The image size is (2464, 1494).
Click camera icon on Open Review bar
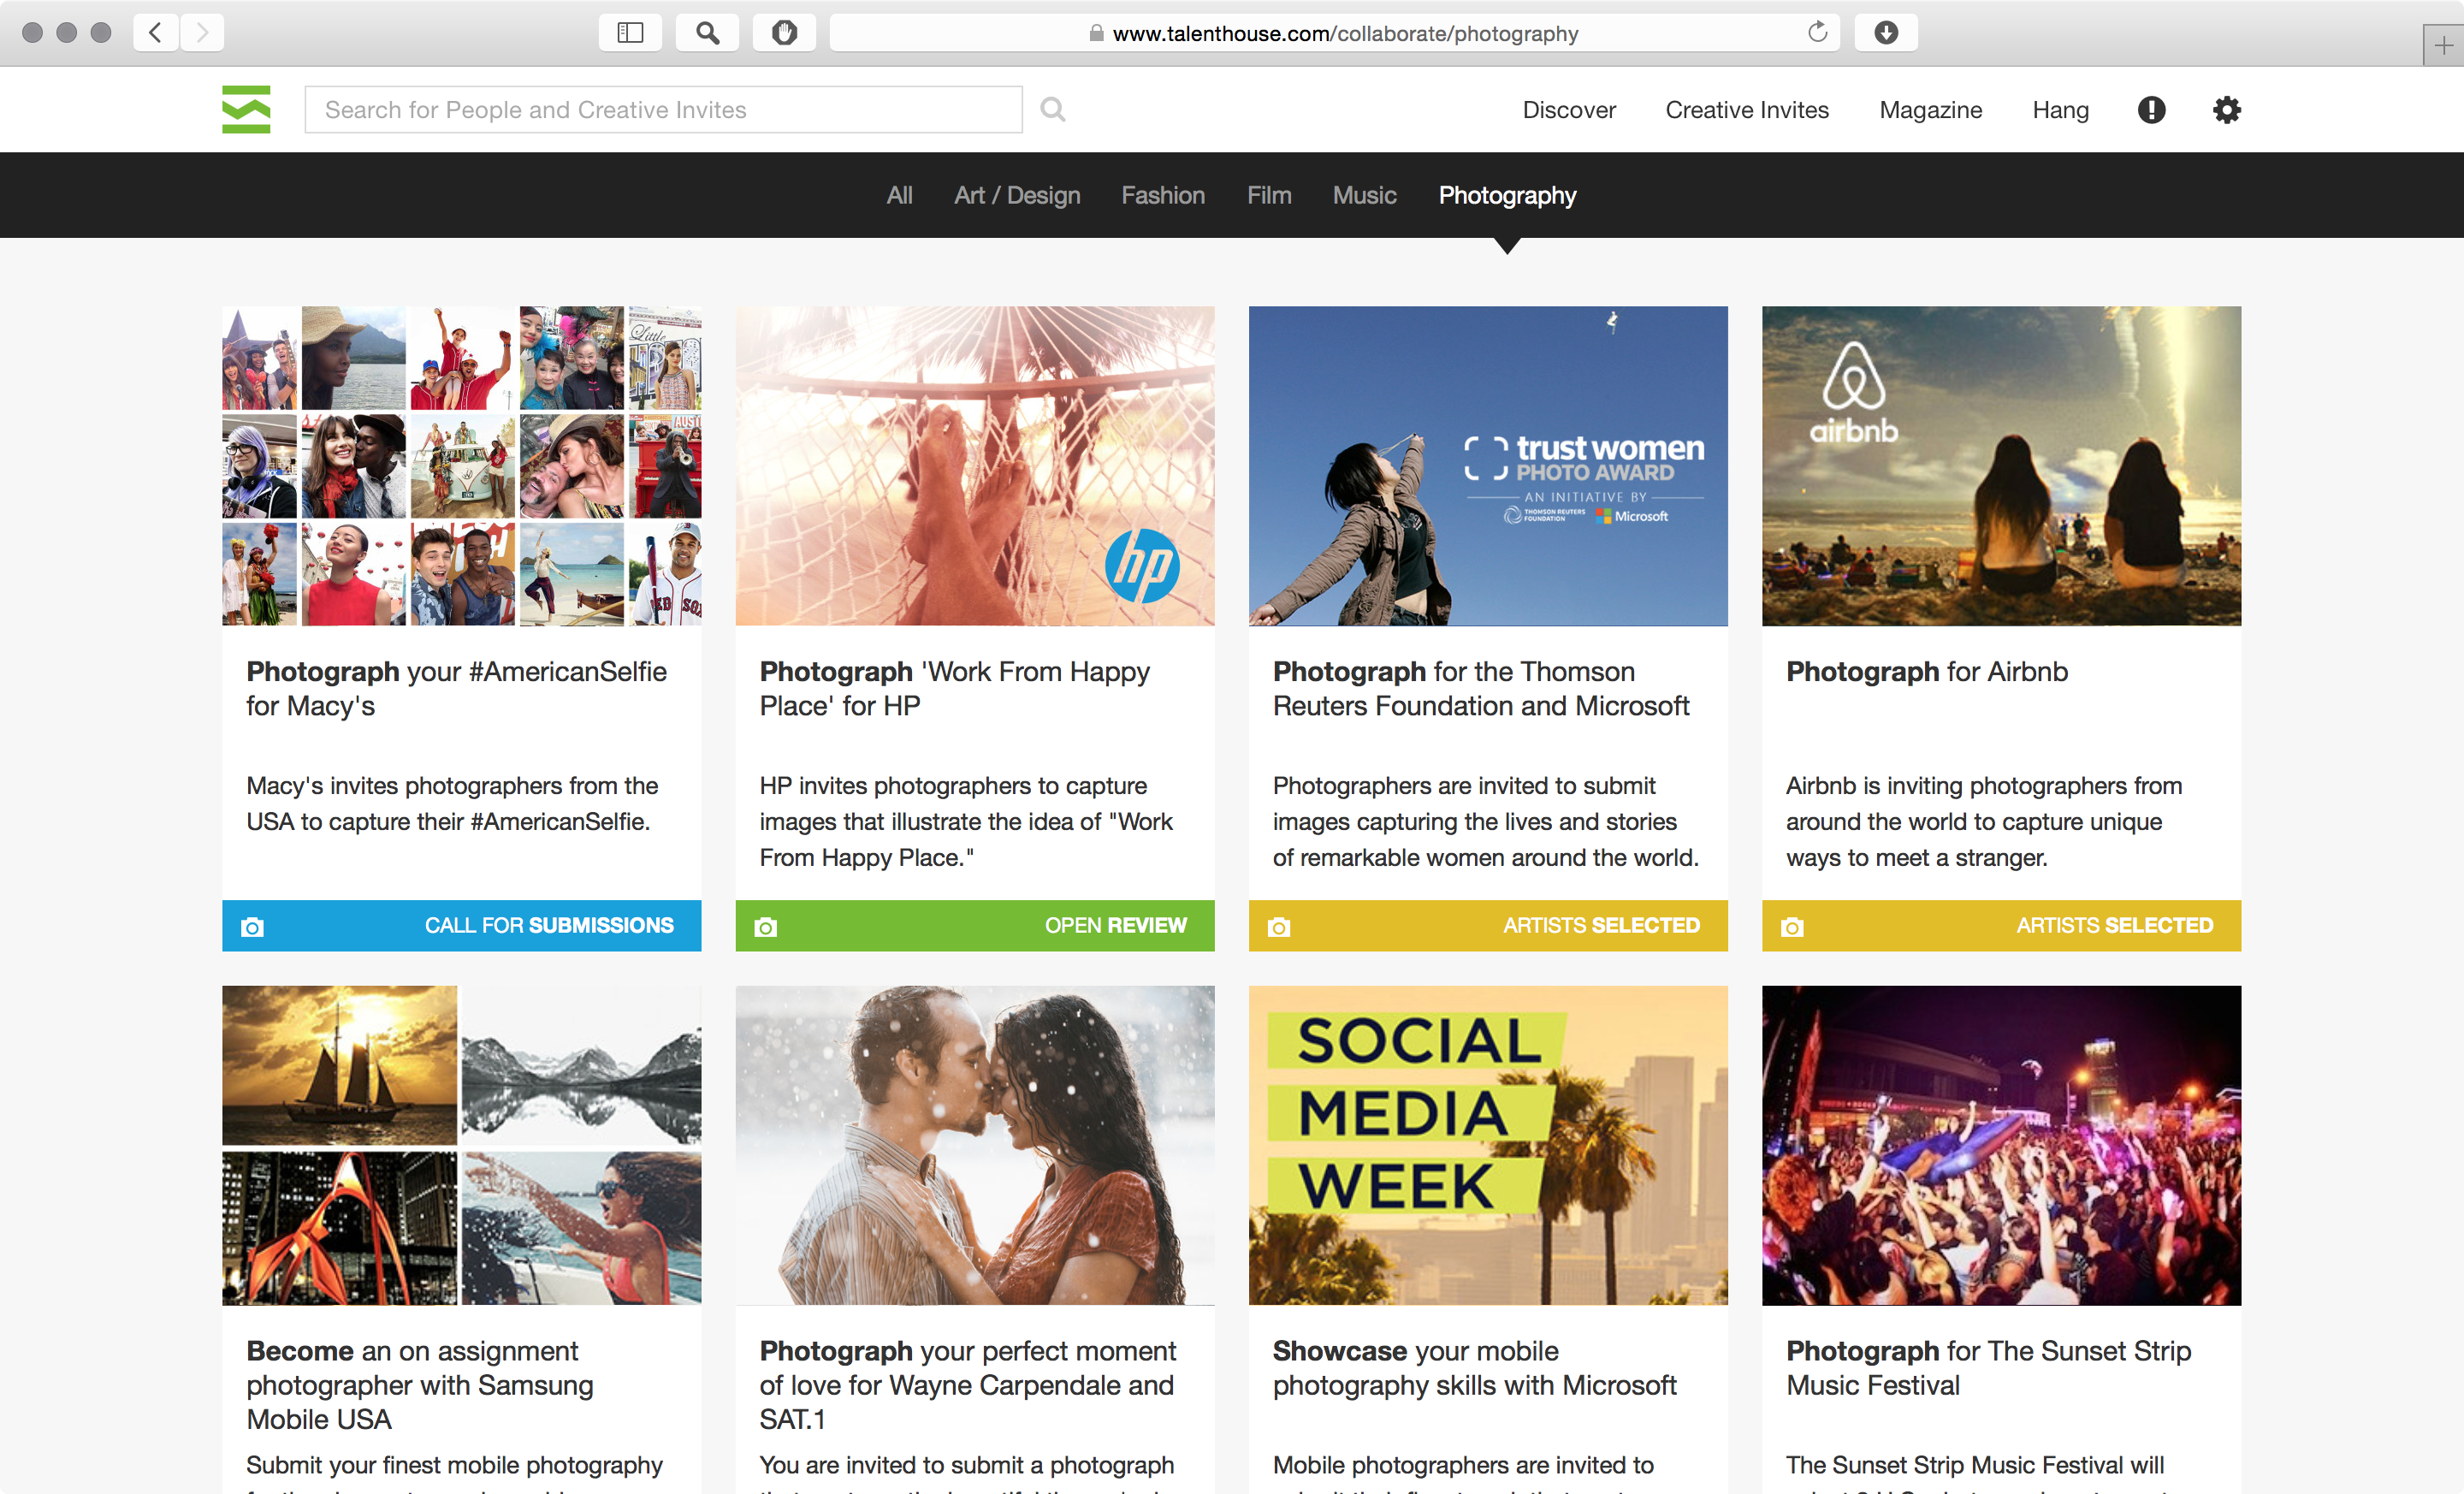coord(766,927)
